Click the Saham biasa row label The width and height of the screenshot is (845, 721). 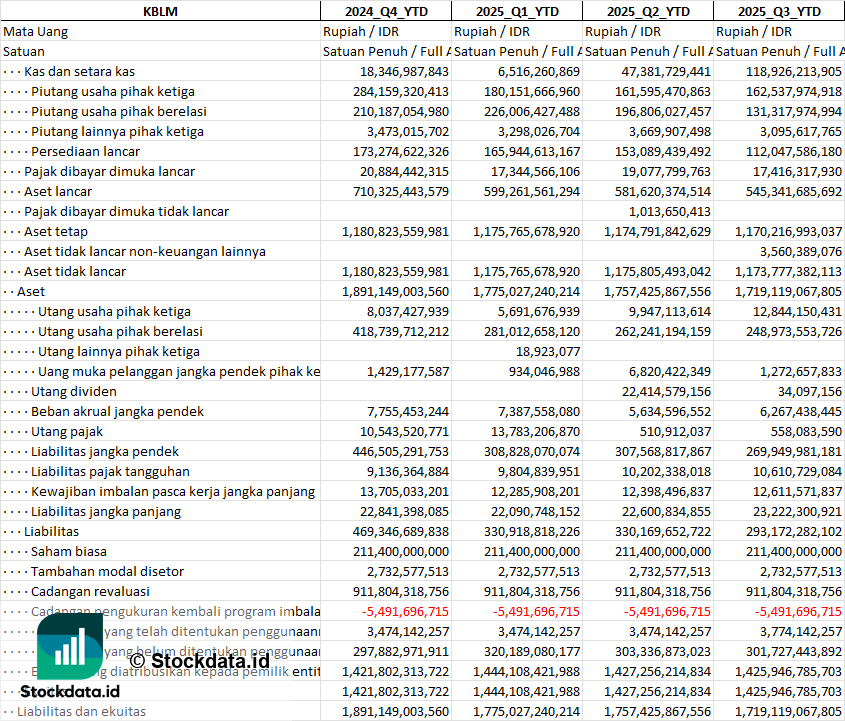pos(69,551)
